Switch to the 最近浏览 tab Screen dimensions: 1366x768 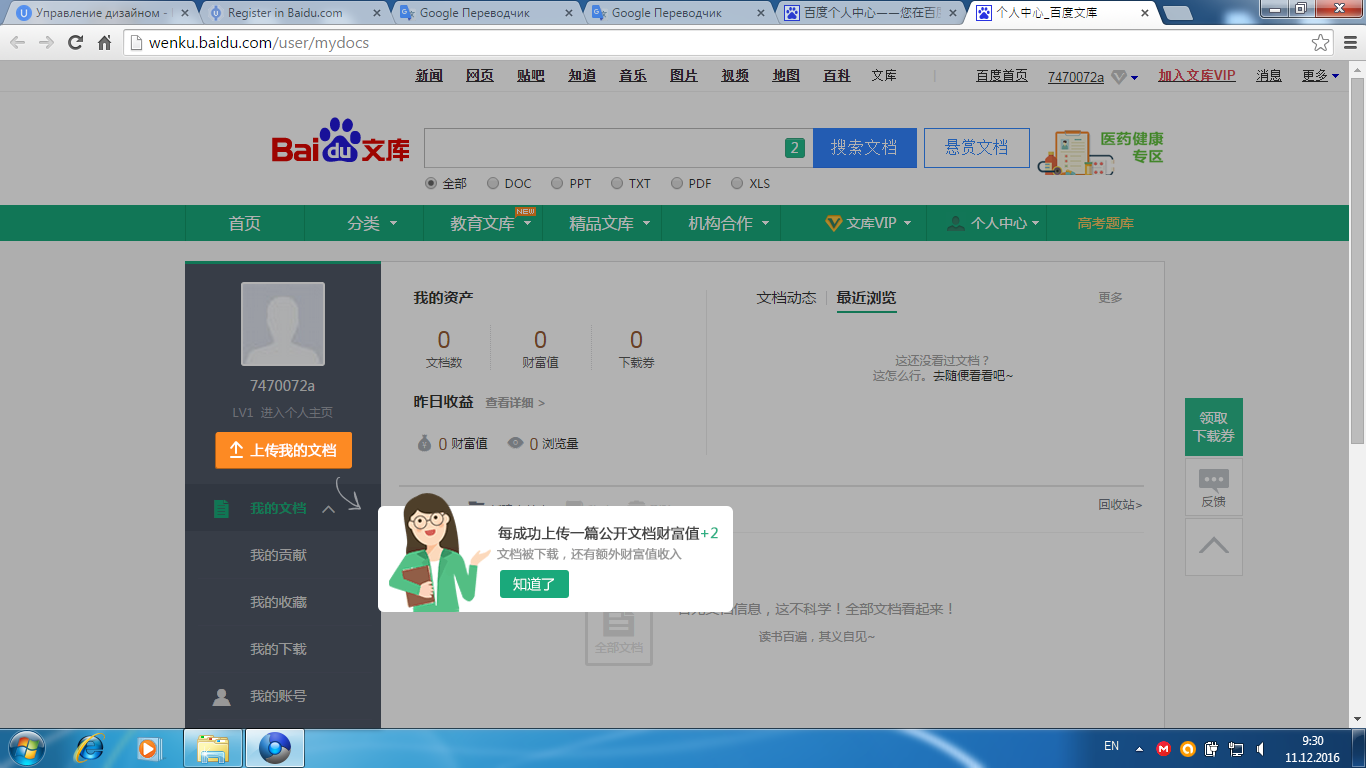(866, 297)
